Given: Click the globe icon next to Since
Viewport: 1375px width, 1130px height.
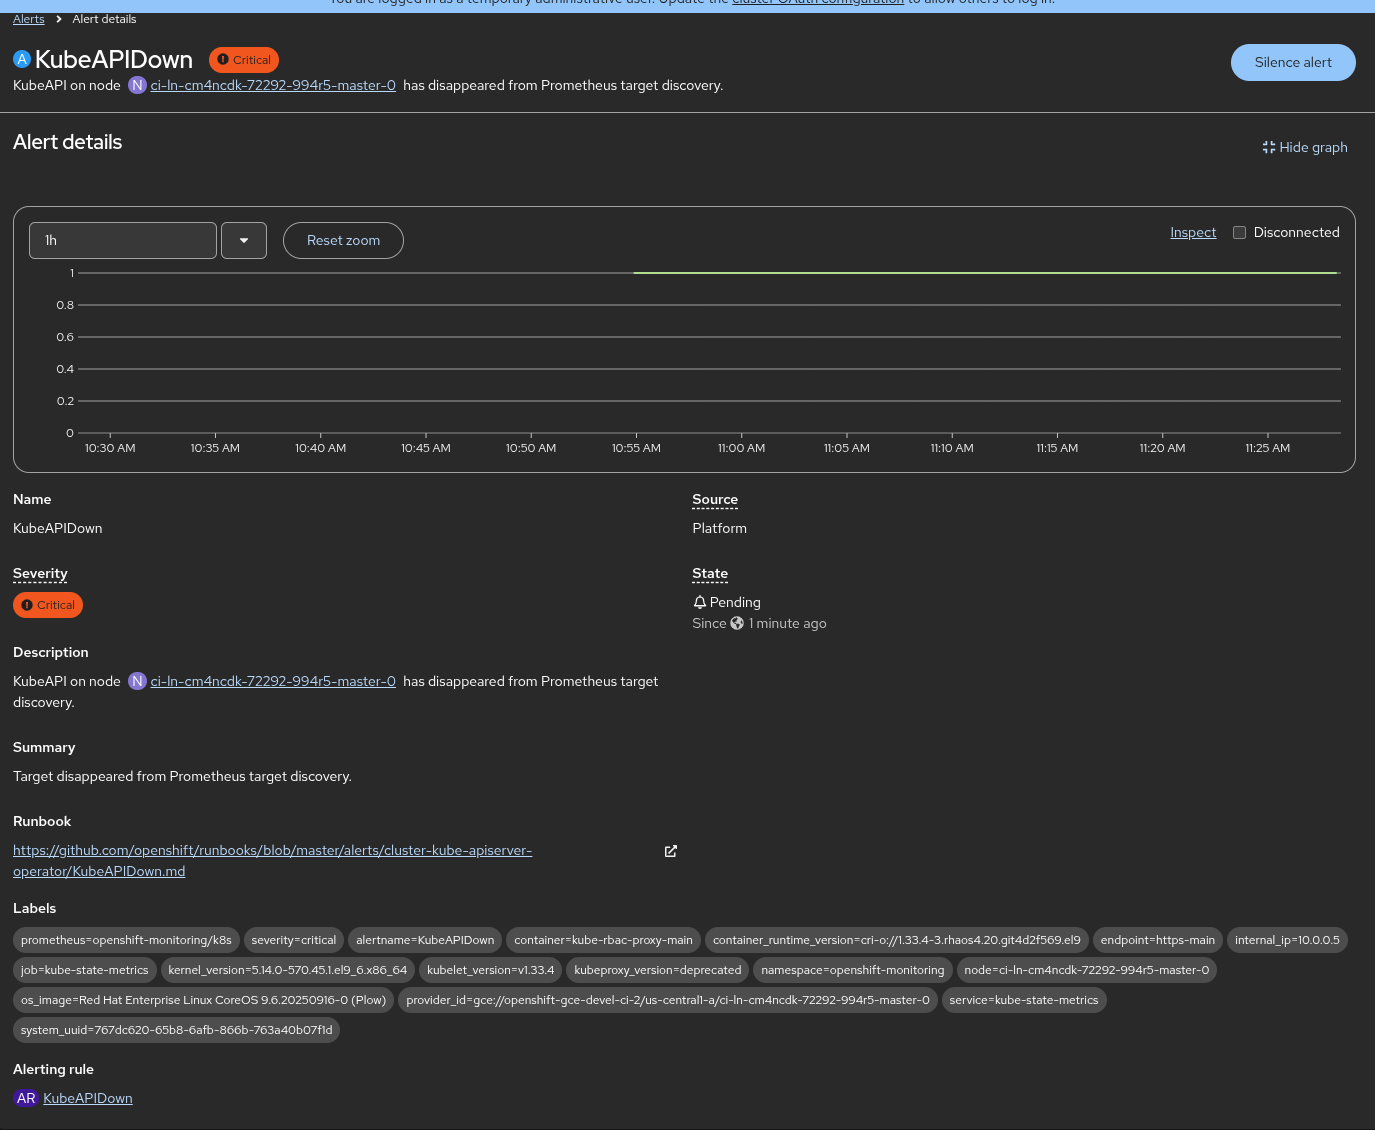Looking at the screenshot, I should click(737, 623).
